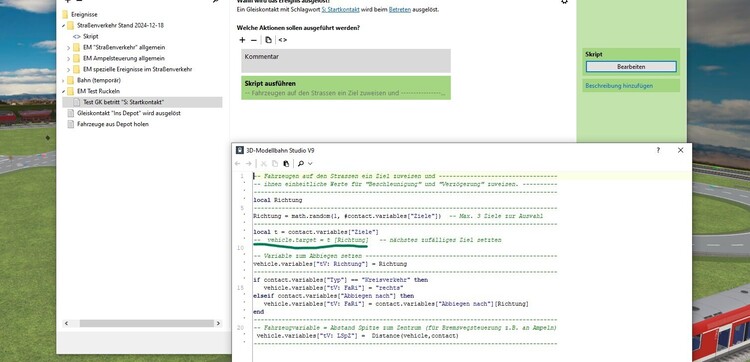This screenshot has width=750, height=362.
Task: Open the Skript item in the event tree
Action: pos(90,36)
